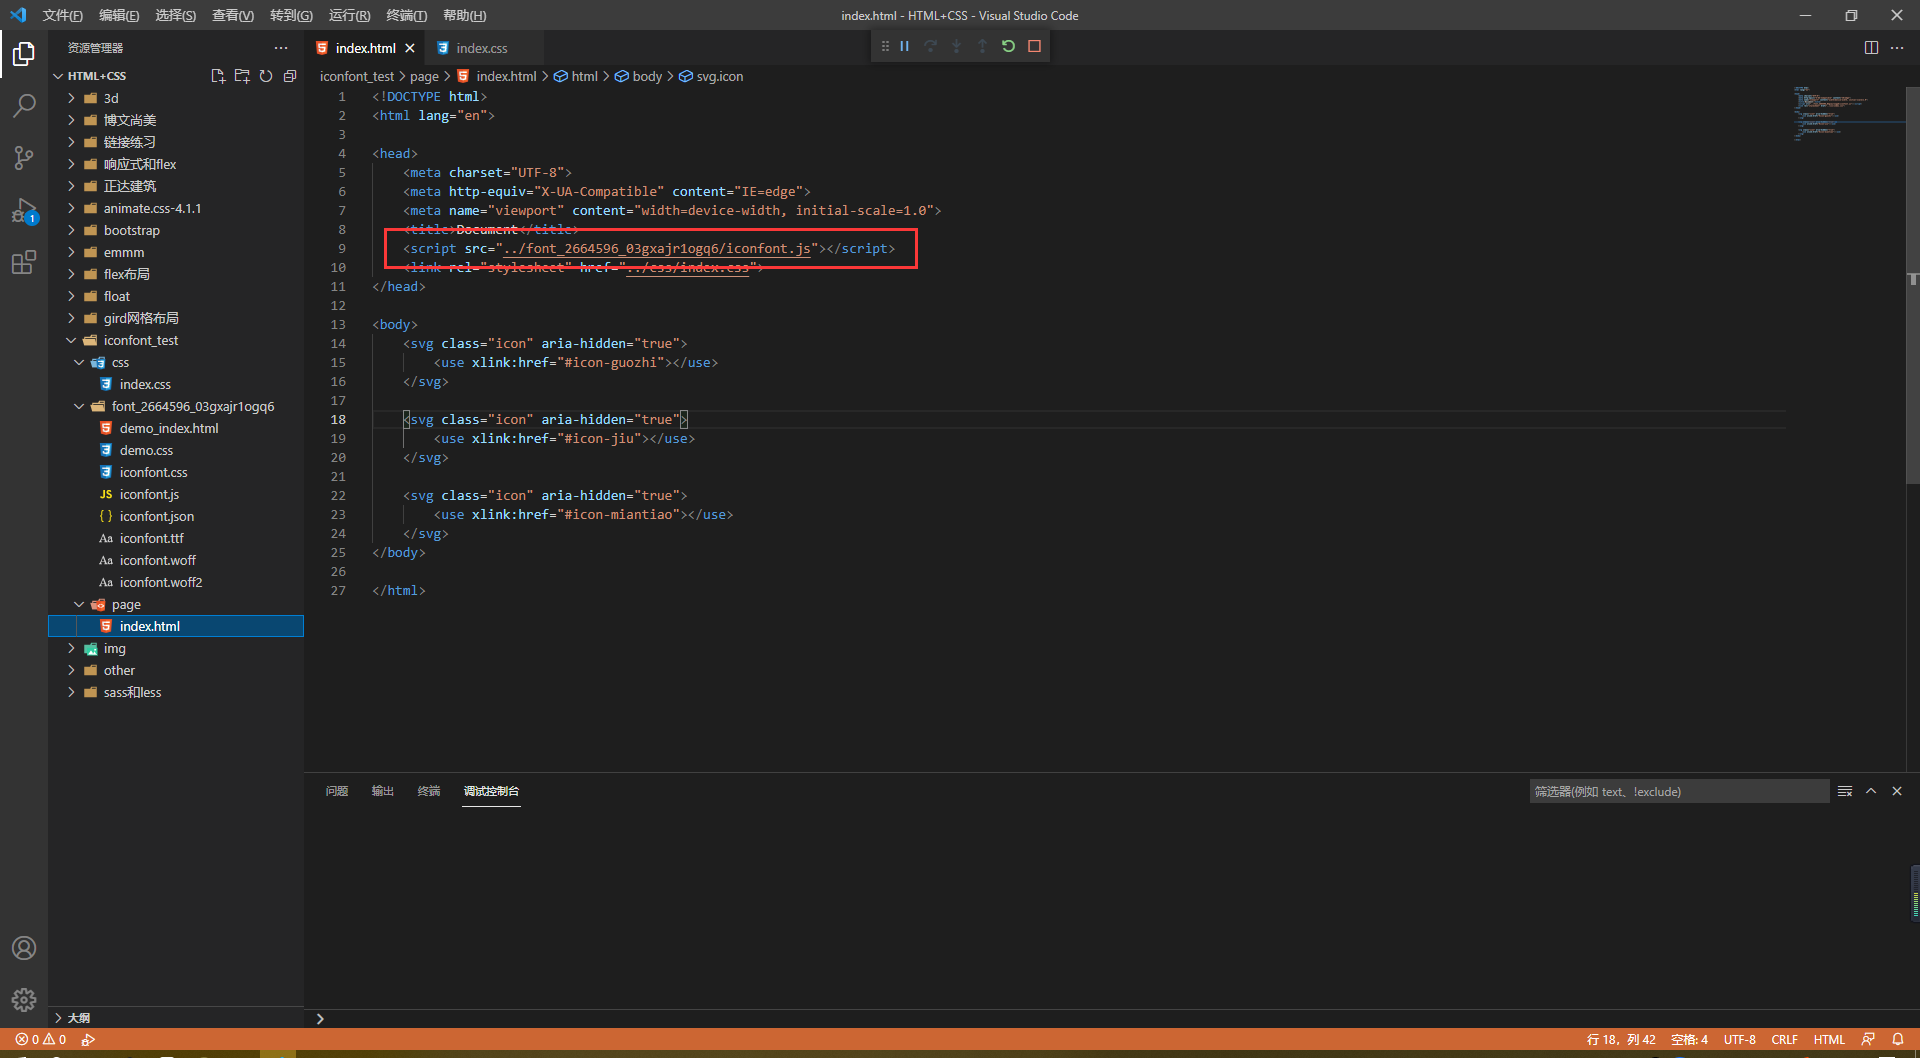Click the debug console filter input
The width and height of the screenshot is (1920, 1058).
click(x=1678, y=791)
